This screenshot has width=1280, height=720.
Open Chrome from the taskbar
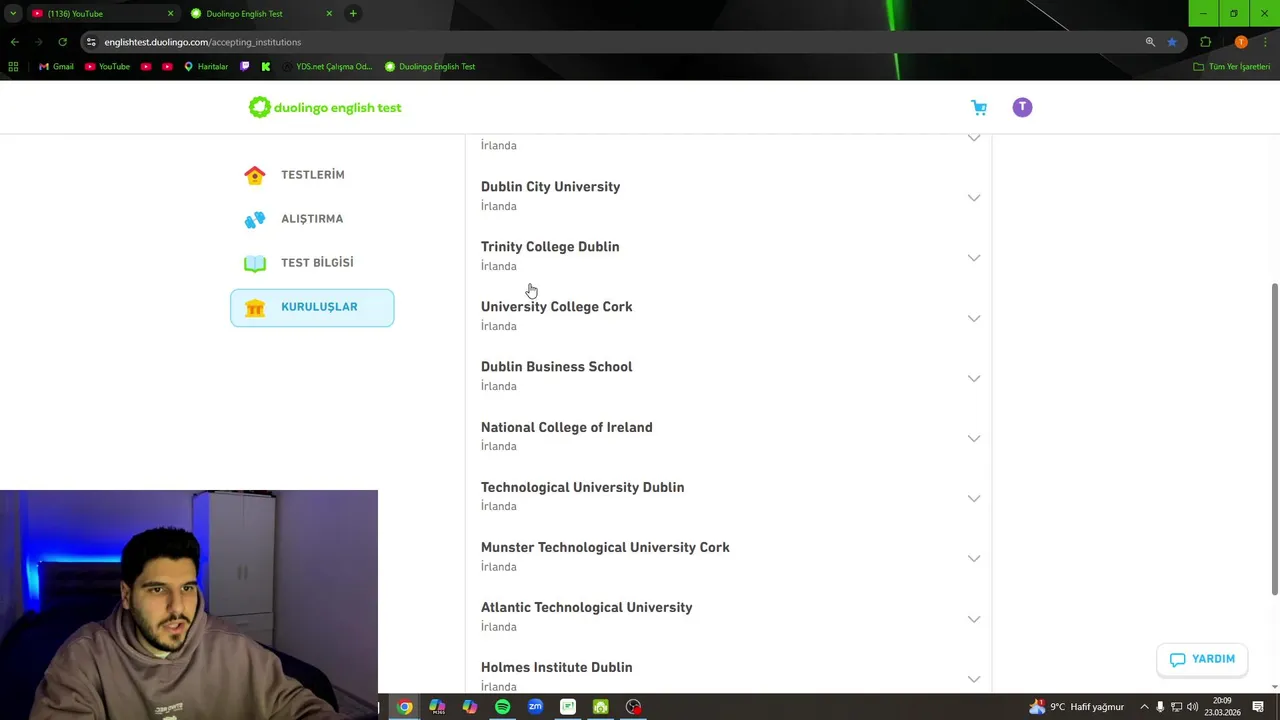(404, 707)
